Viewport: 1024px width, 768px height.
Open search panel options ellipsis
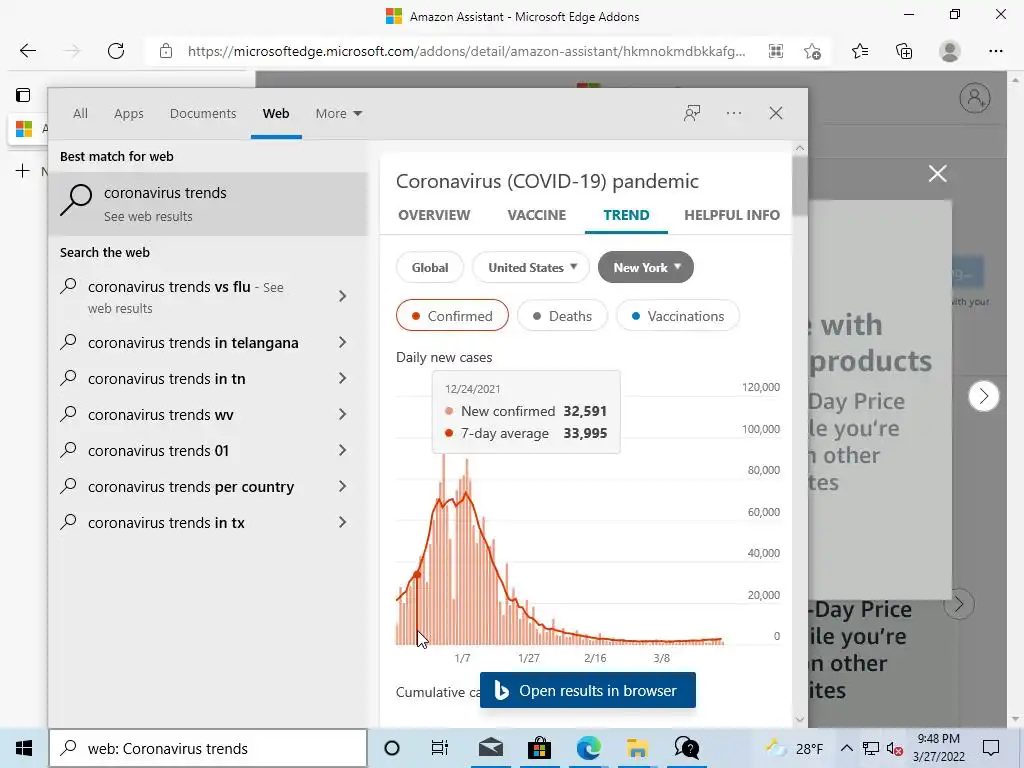tap(734, 113)
